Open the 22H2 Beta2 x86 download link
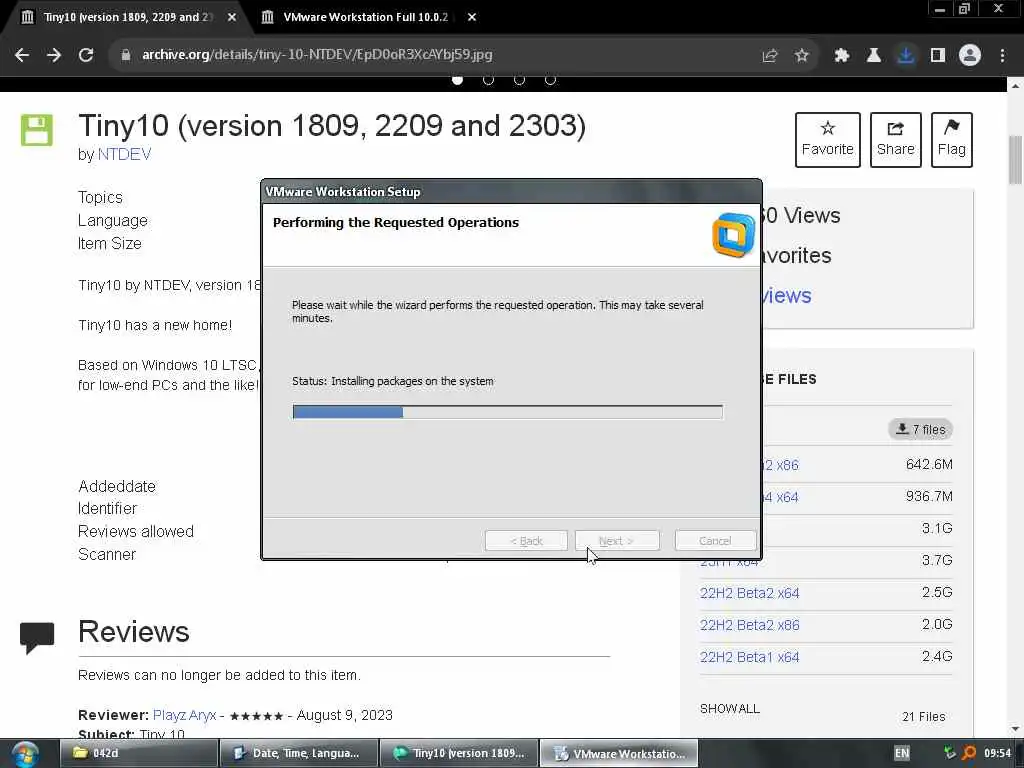 (750, 625)
